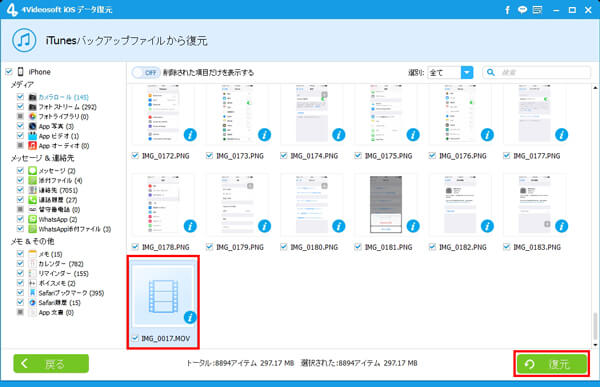Select App 文書 (0) category

56,312
